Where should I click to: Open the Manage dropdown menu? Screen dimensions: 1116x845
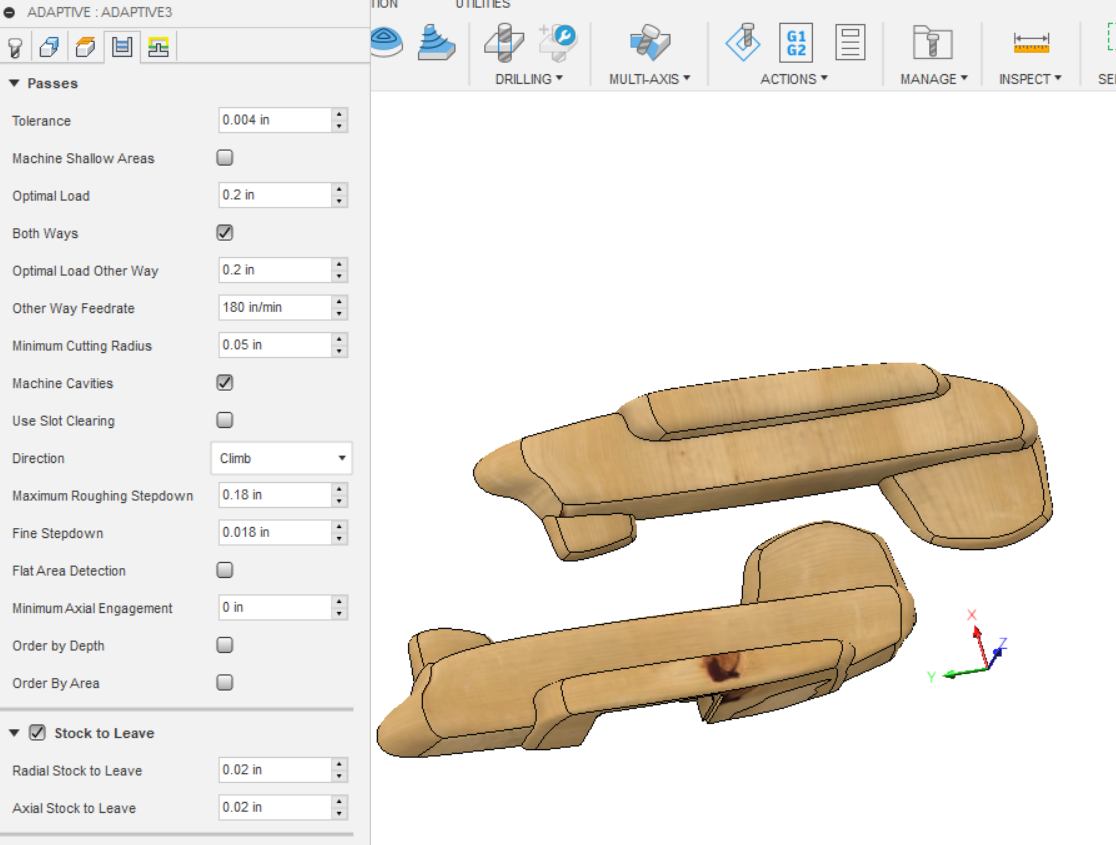click(x=933, y=79)
